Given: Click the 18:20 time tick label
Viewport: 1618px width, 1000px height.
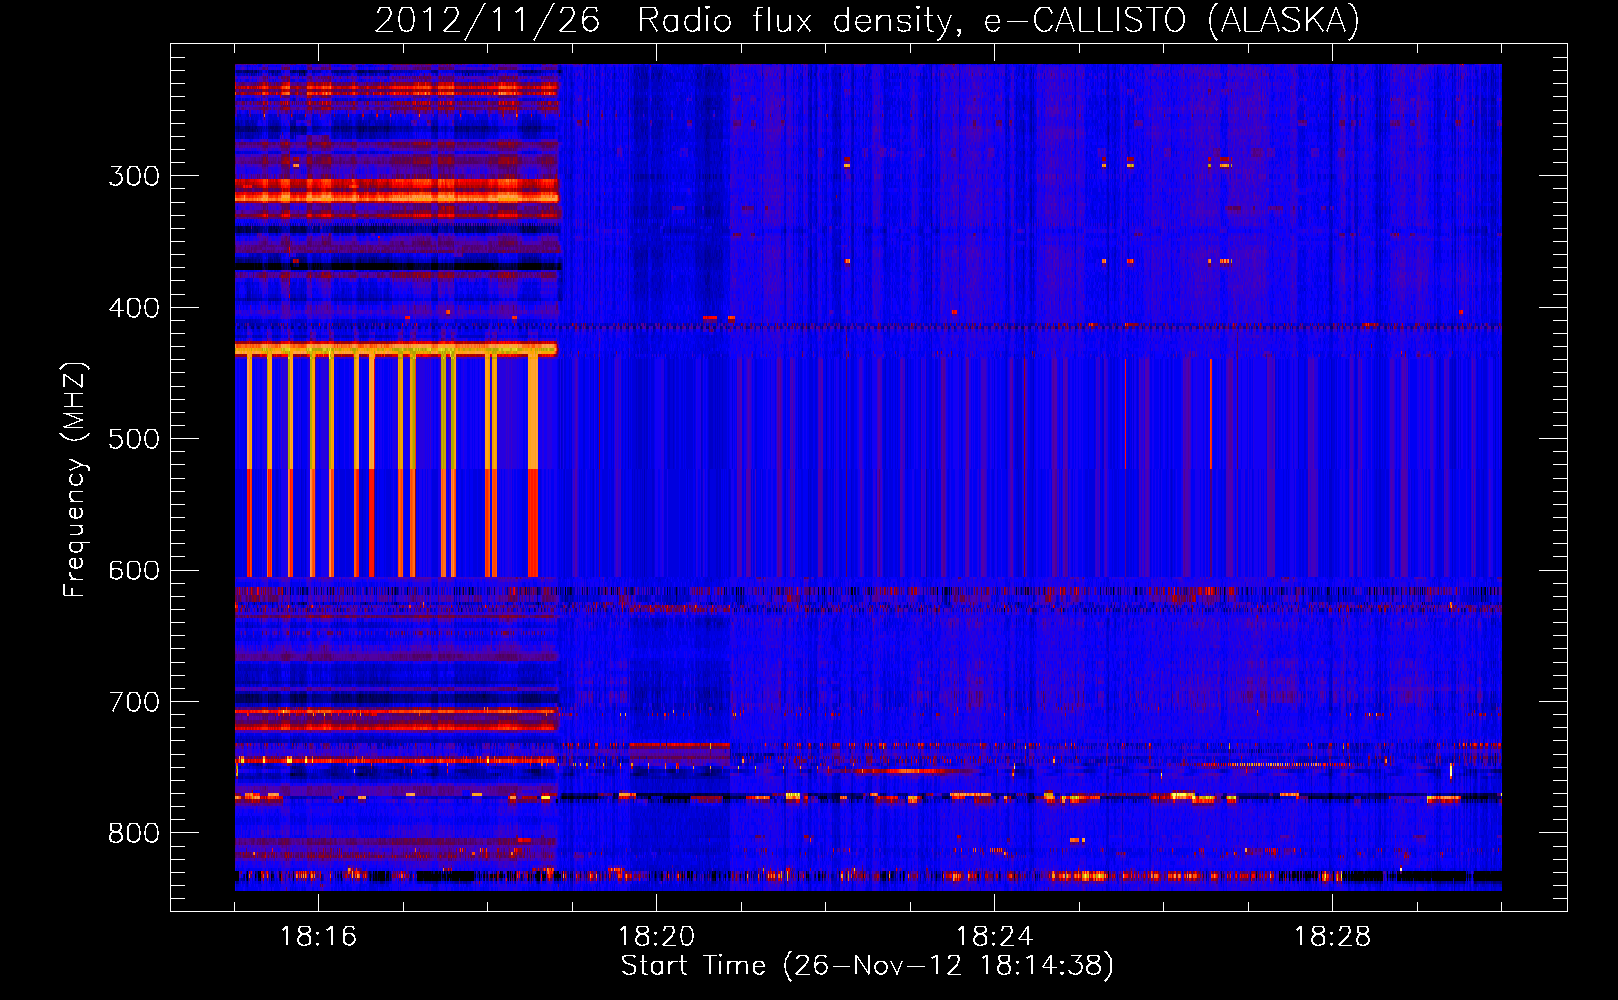Looking at the screenshot, I should pos(656,937).
